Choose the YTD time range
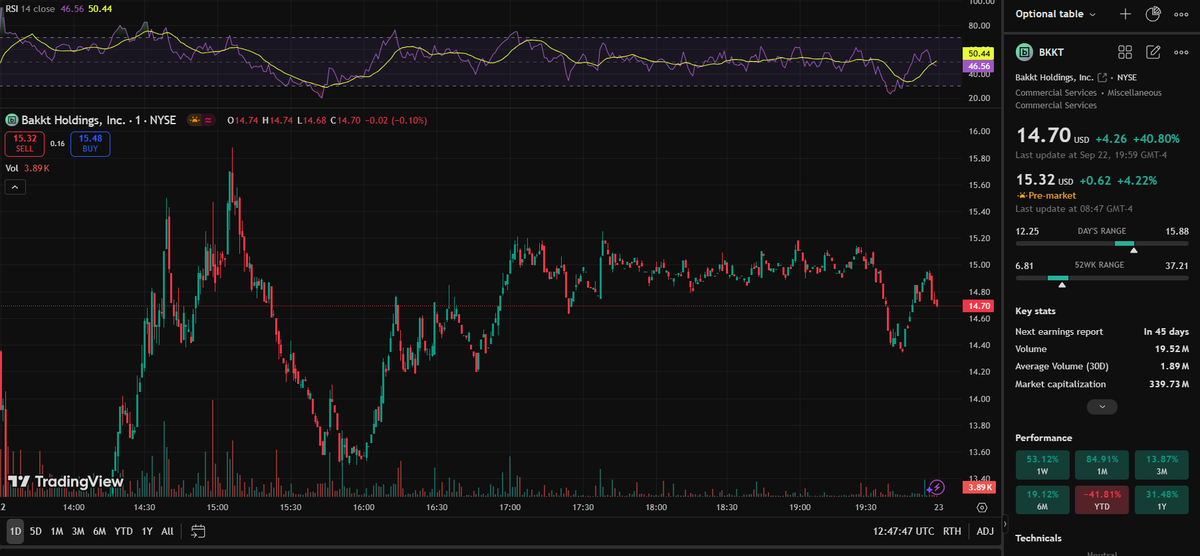This screenshot has width=1200, height=556. [124, 531]
